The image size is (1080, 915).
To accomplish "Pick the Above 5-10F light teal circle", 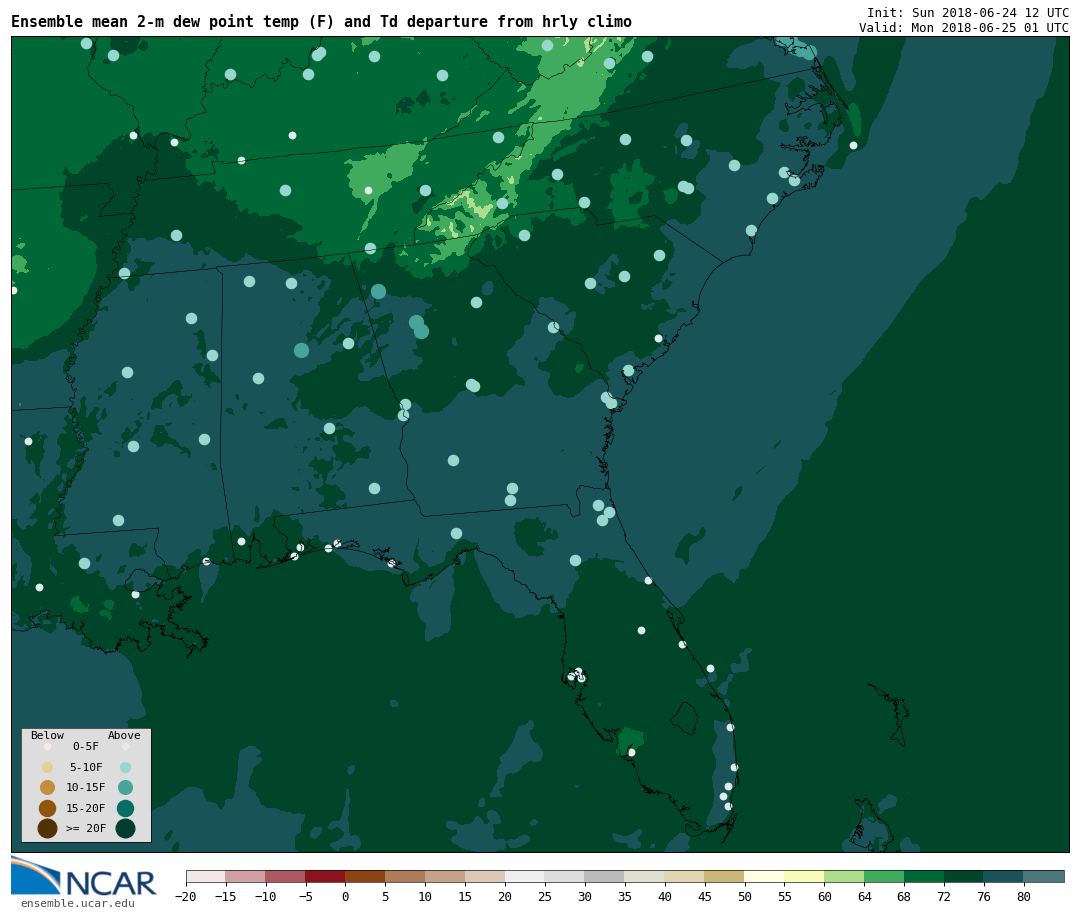I will point(125,767).
